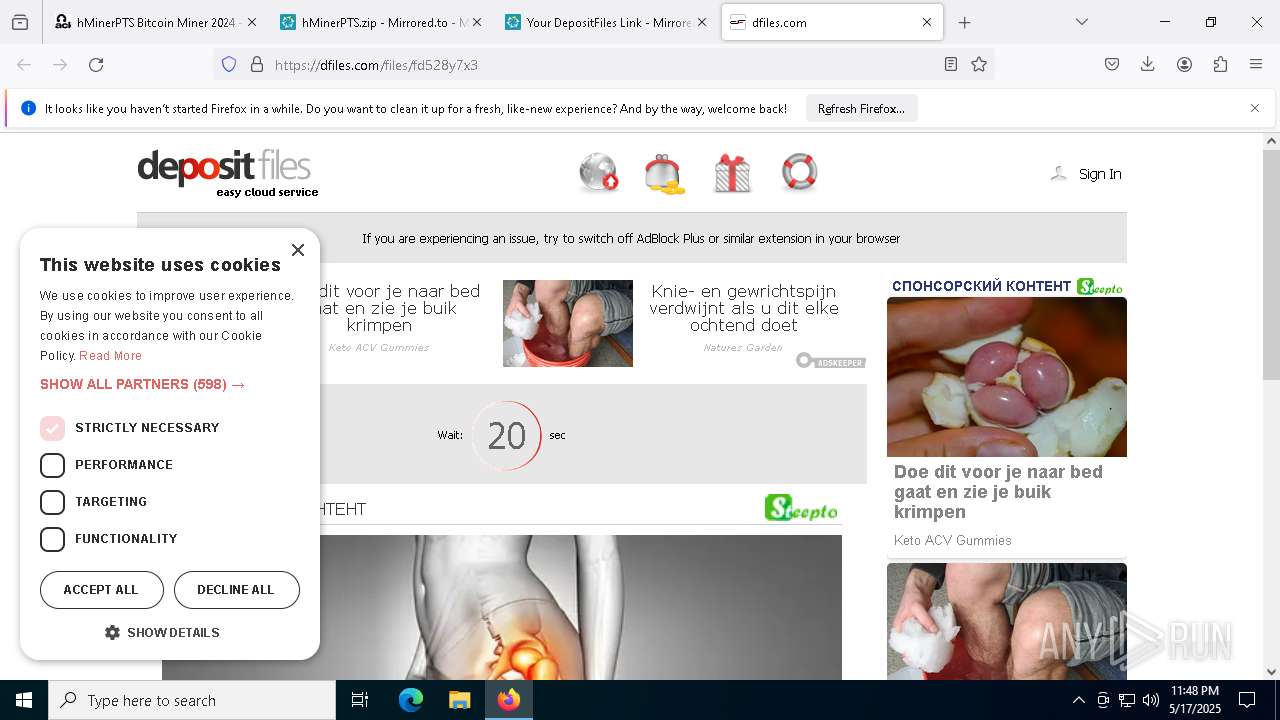Image resolution: width=1280 pixels, height=720 pixels.
Task: Bookmark this page with the star icon
Action: 979,64
